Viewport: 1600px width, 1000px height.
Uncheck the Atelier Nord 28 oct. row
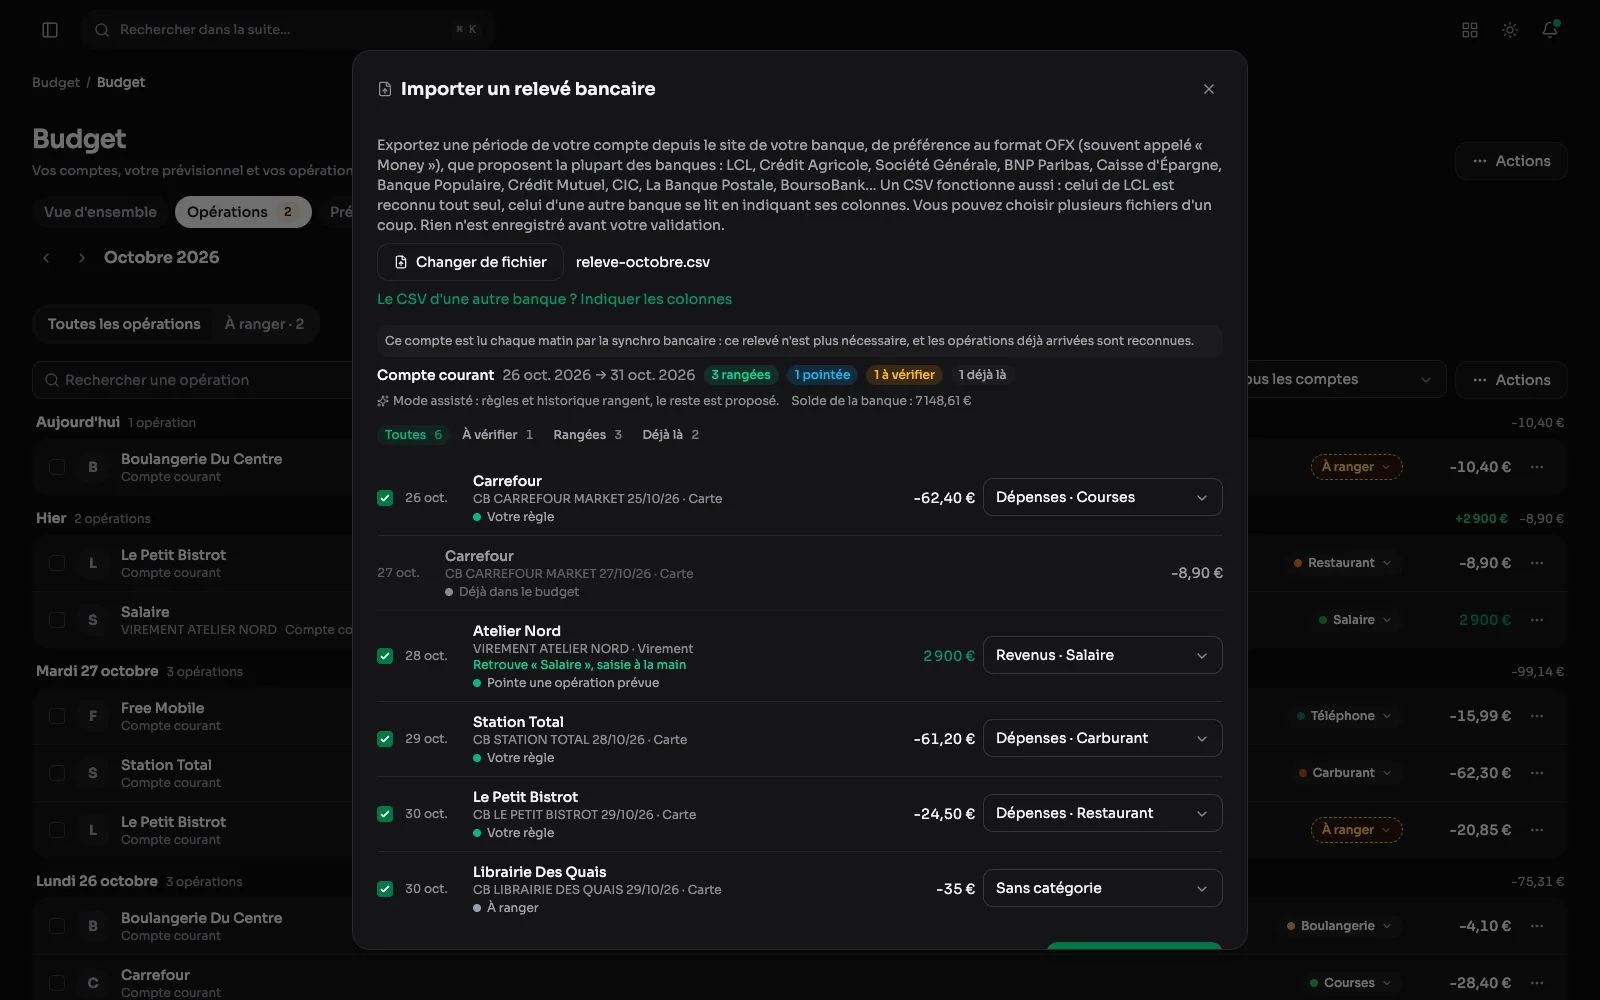coord(385,656)
